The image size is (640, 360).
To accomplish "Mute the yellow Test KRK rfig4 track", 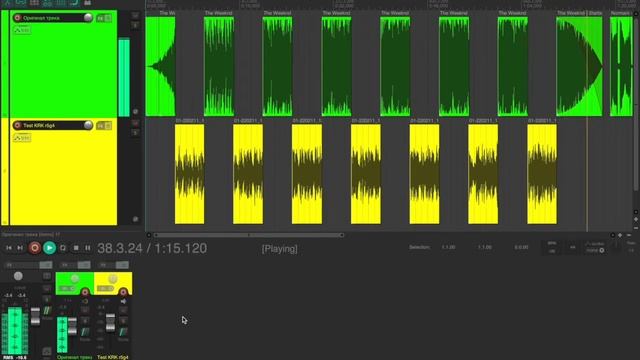I will (x=136, y=123).
